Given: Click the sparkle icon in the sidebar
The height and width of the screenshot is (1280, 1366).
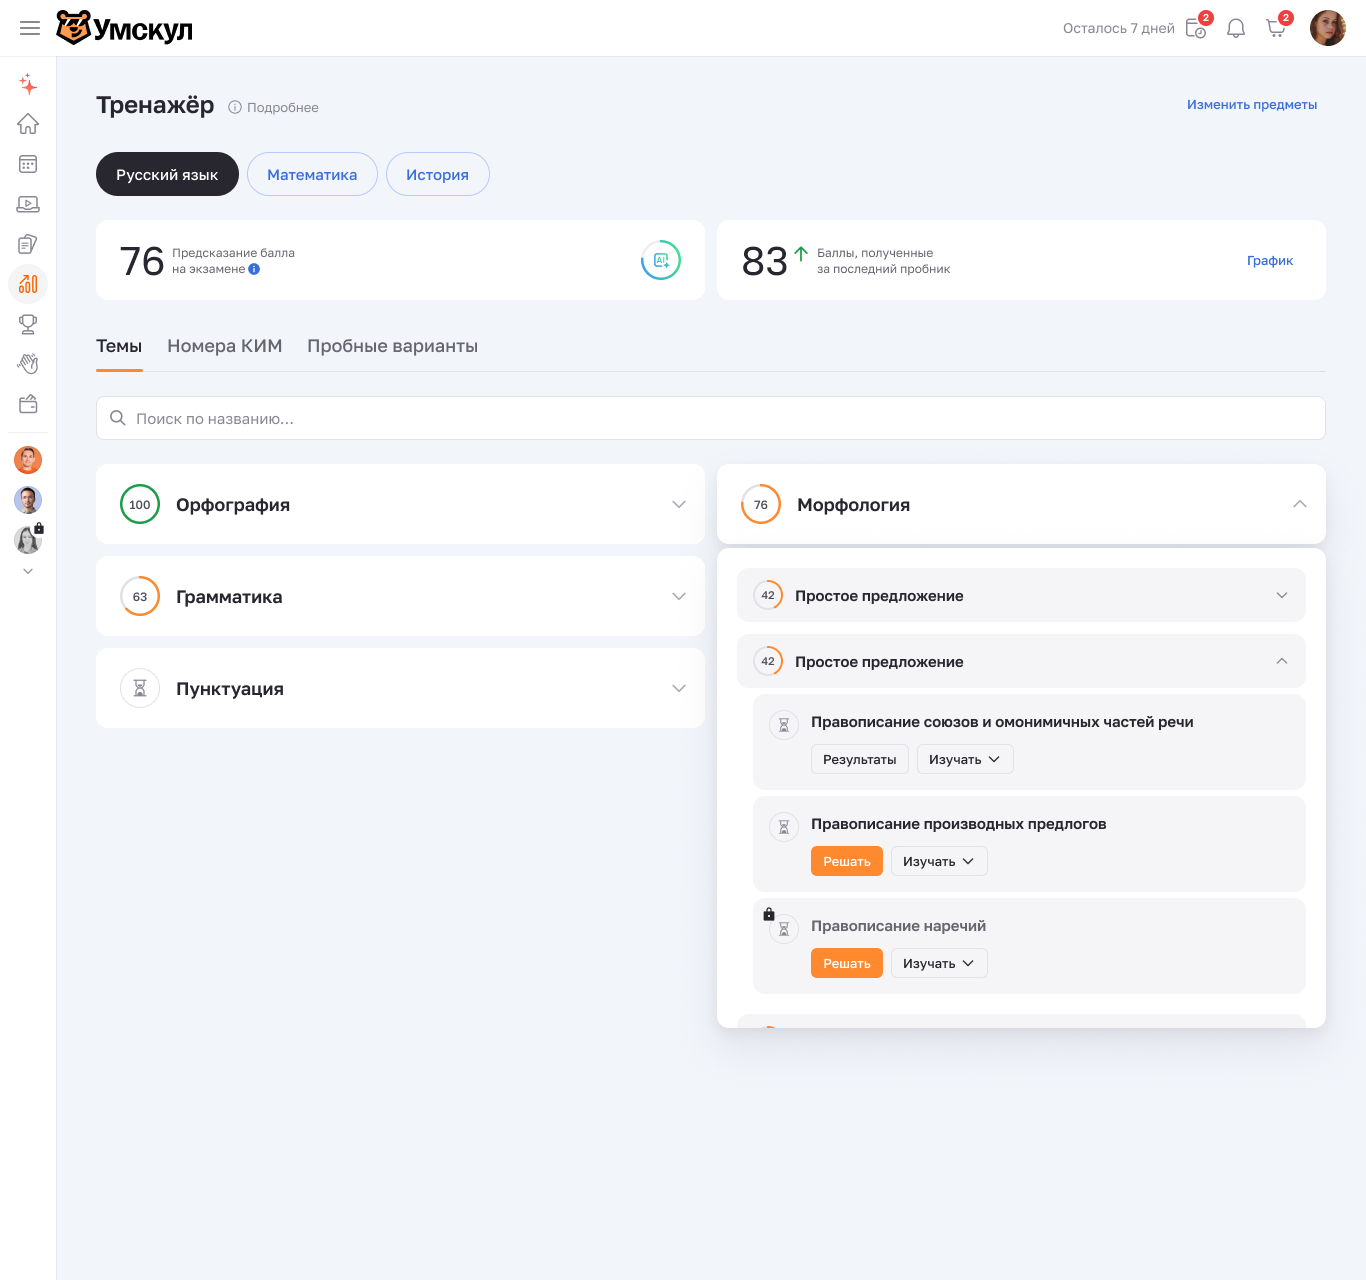Looking at the screenshot, I should pos(28,84).
